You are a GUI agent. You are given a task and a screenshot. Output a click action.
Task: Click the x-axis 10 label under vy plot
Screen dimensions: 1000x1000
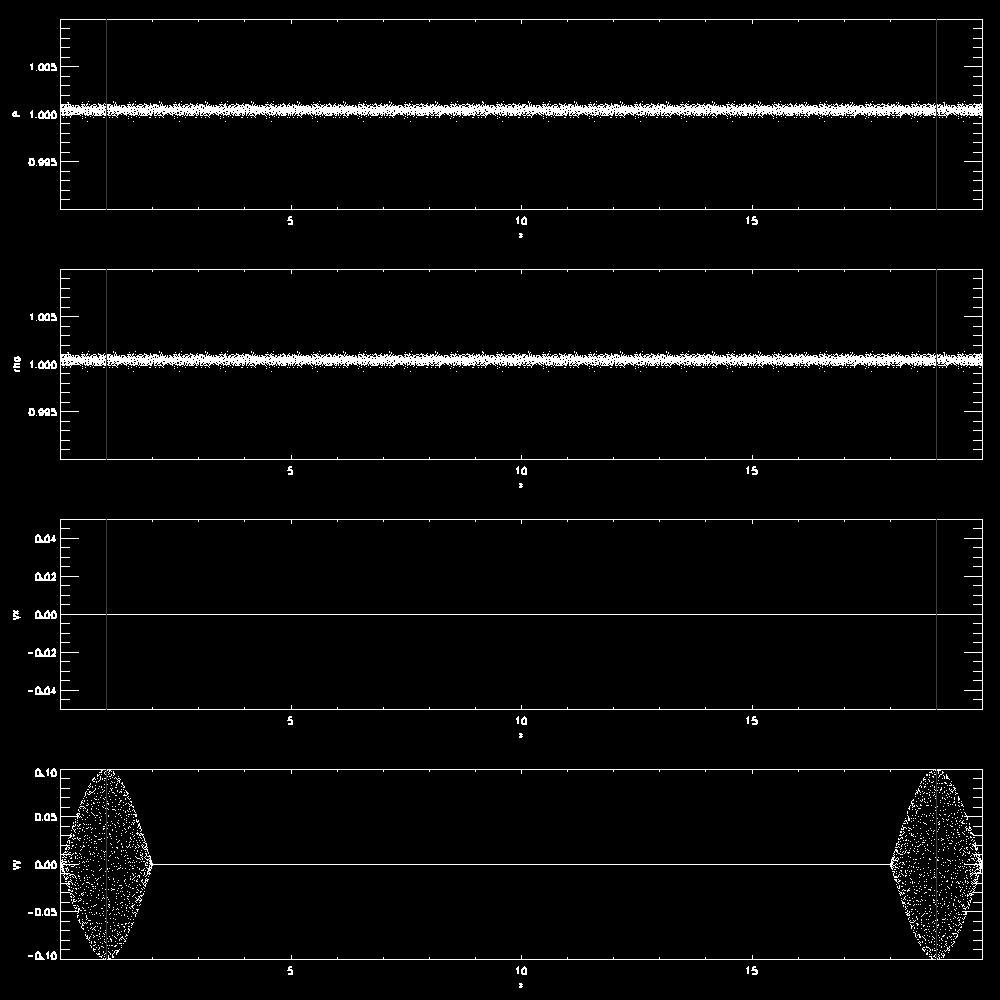coord(521,971)
